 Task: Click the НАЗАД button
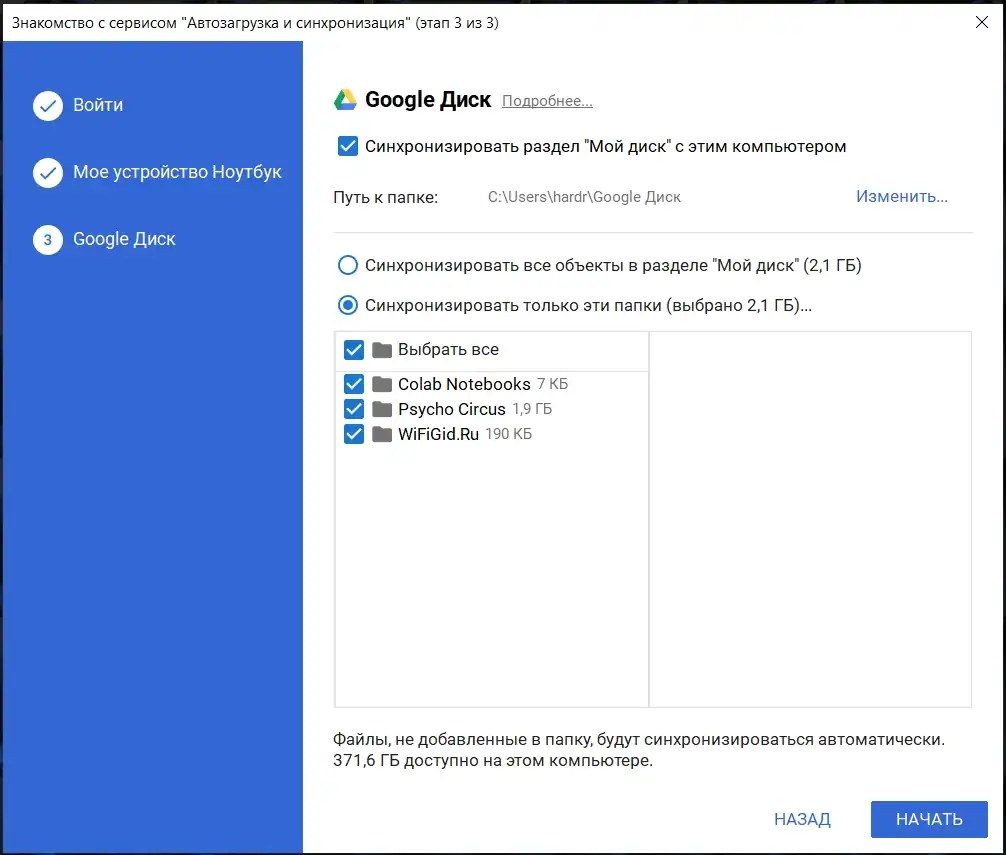click(802, 819)
